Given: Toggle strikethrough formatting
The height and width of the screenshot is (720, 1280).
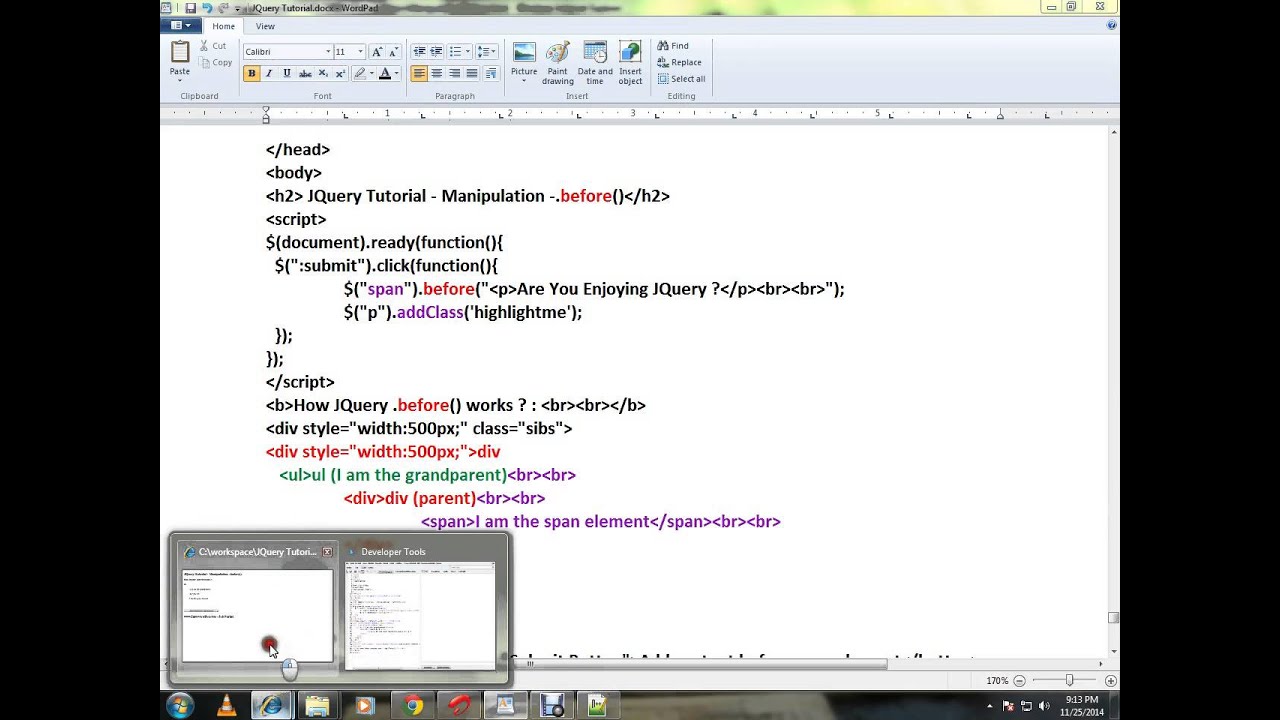Looking at the screenshot, I should pyautogui.click(x=305, y=73).
